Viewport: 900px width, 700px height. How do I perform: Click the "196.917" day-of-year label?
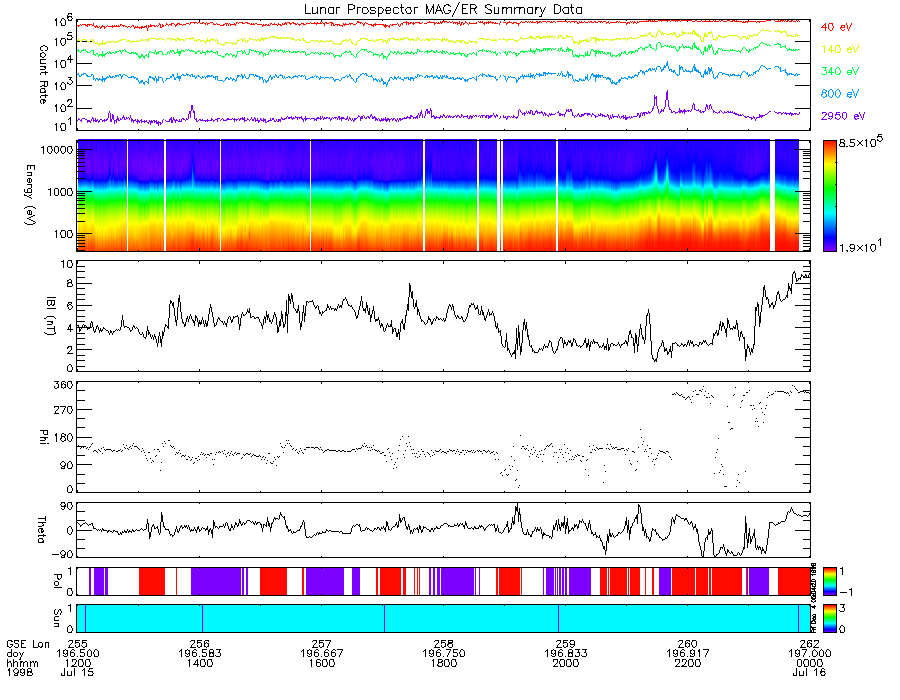(x=688, y=654)
